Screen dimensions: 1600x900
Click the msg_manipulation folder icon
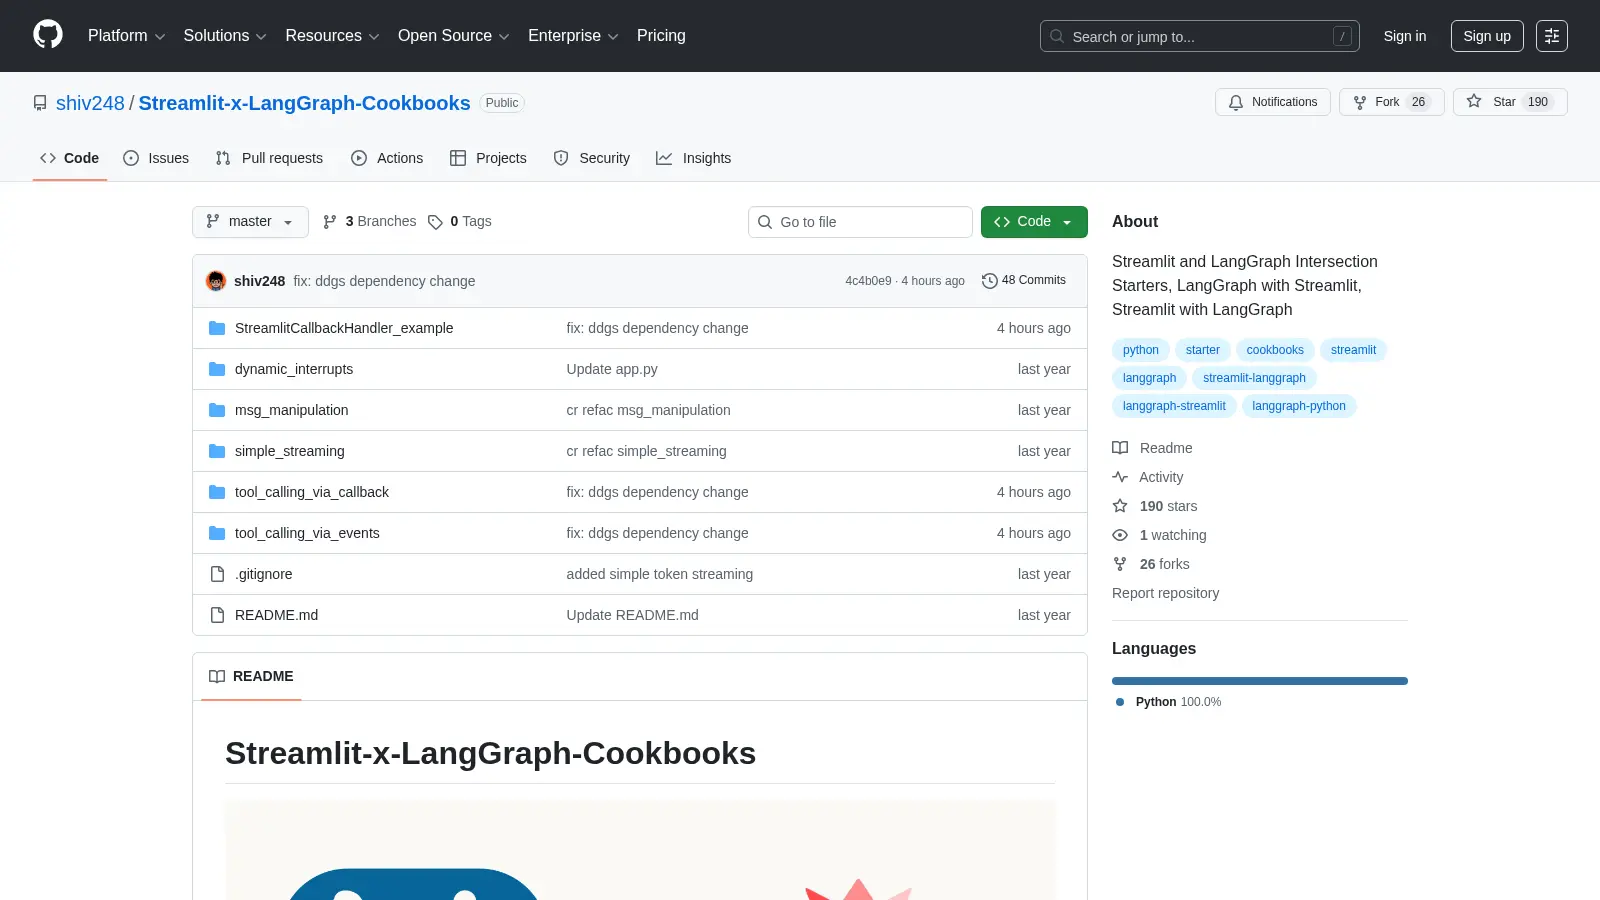click(x=217, y=410)
